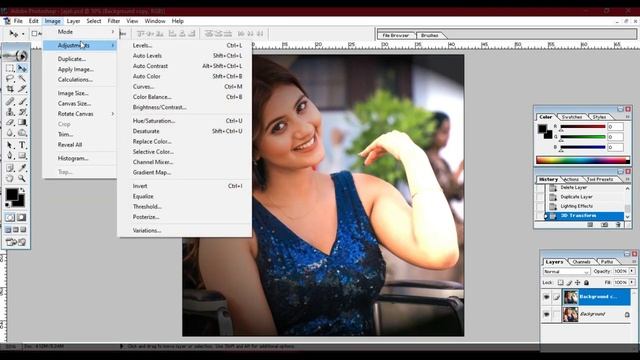Image resolution: width=640 pixels, height=360 pixels.
Task: Select the Brush tool
Action: [22, 101]
